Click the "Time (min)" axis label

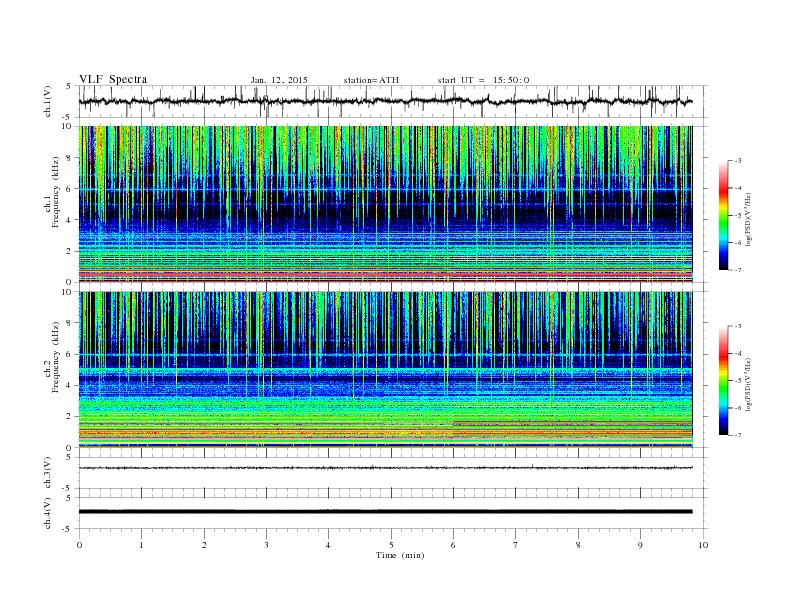400,555
